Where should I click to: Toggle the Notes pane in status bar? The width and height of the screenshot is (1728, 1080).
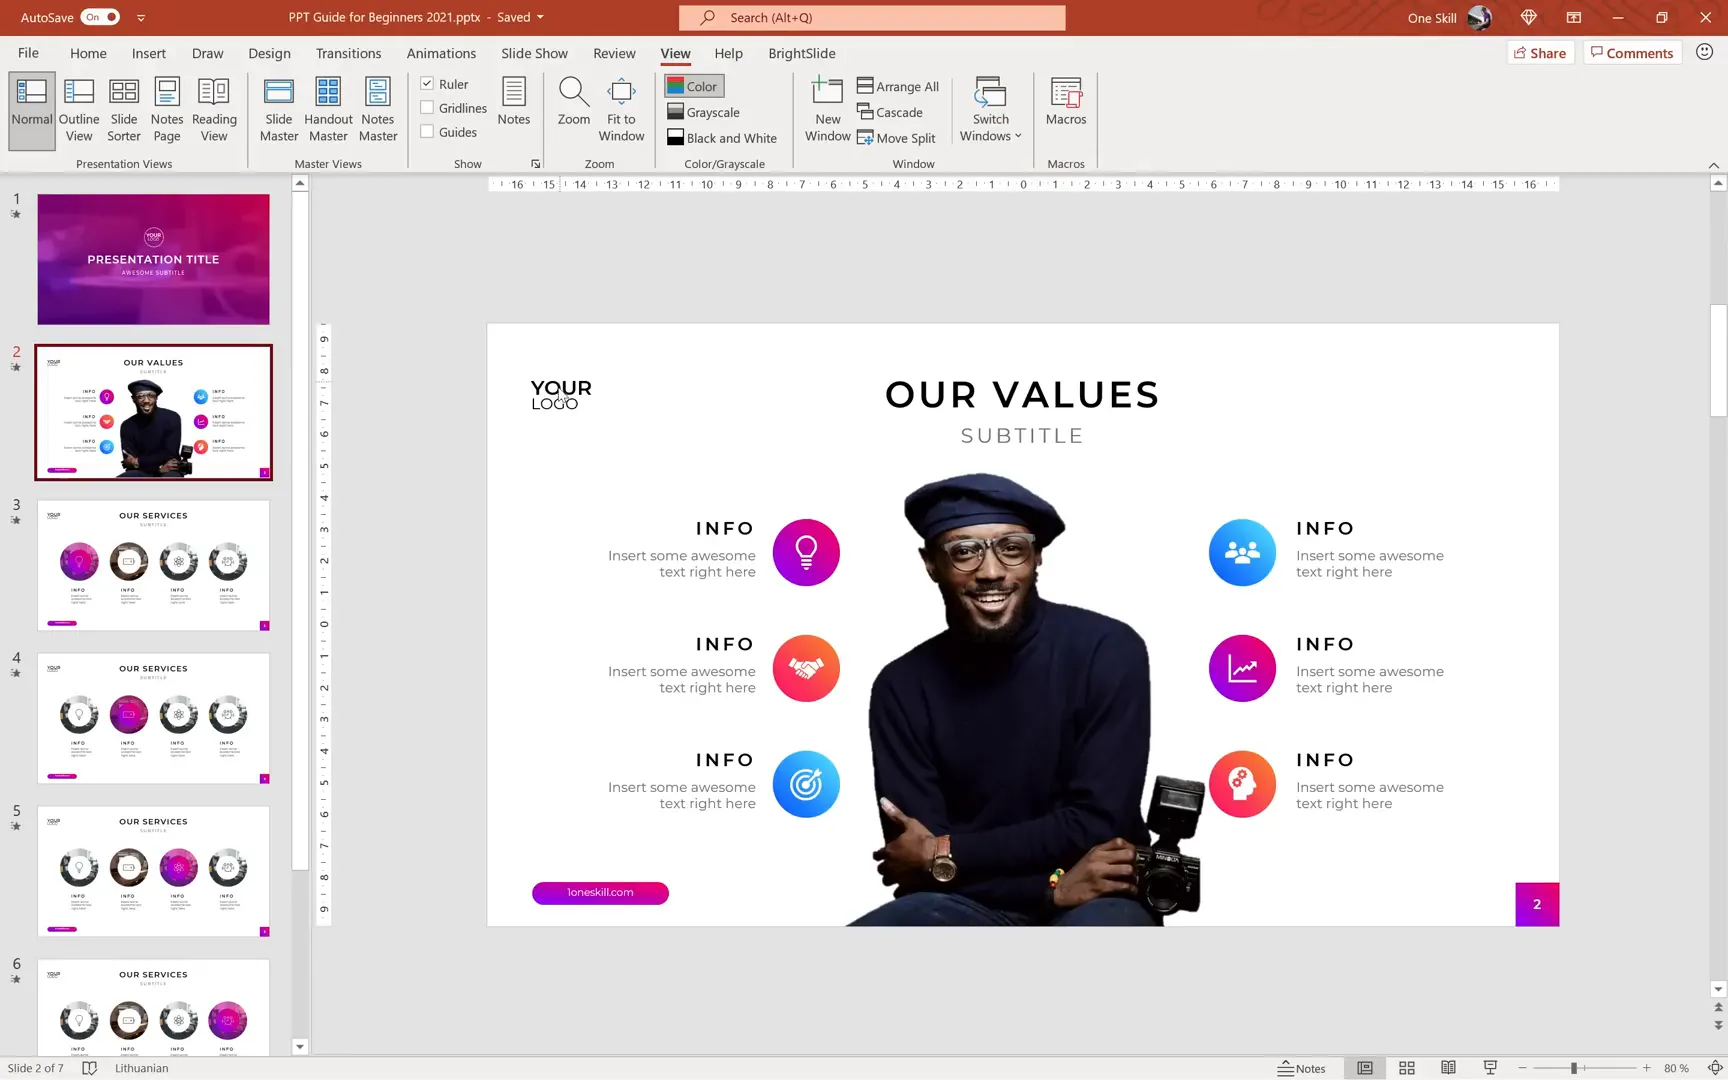pos(1301,1068)
